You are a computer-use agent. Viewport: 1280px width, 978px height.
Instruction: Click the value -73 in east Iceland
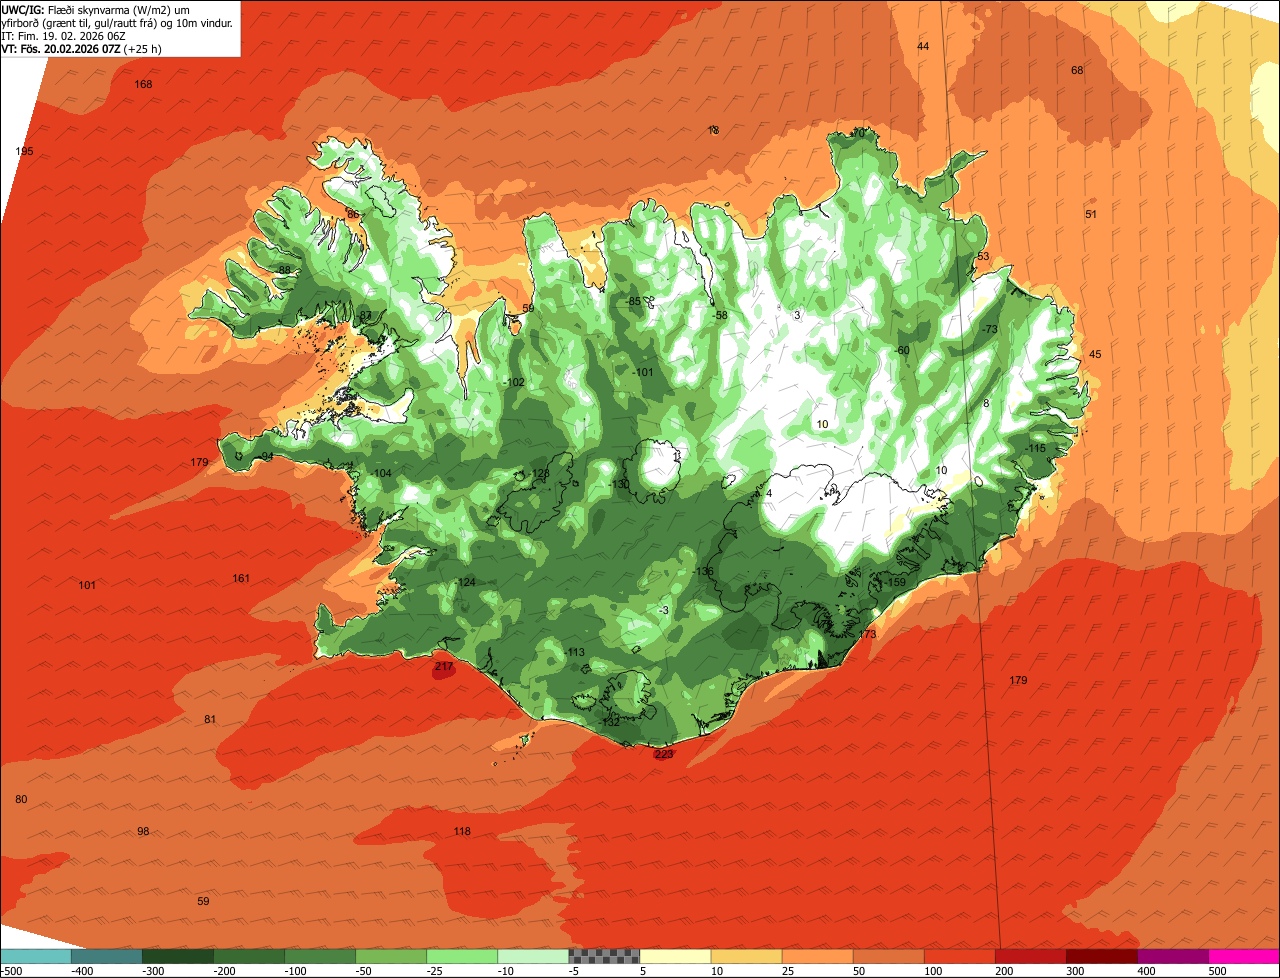pyautogui.click(x=989, y=329)
